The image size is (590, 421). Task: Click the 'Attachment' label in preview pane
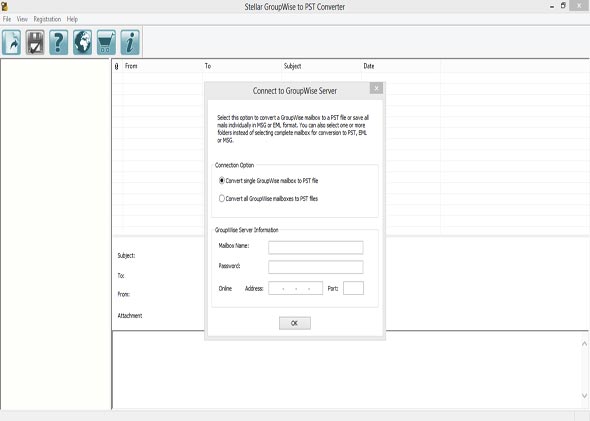[x=130, y=316]
